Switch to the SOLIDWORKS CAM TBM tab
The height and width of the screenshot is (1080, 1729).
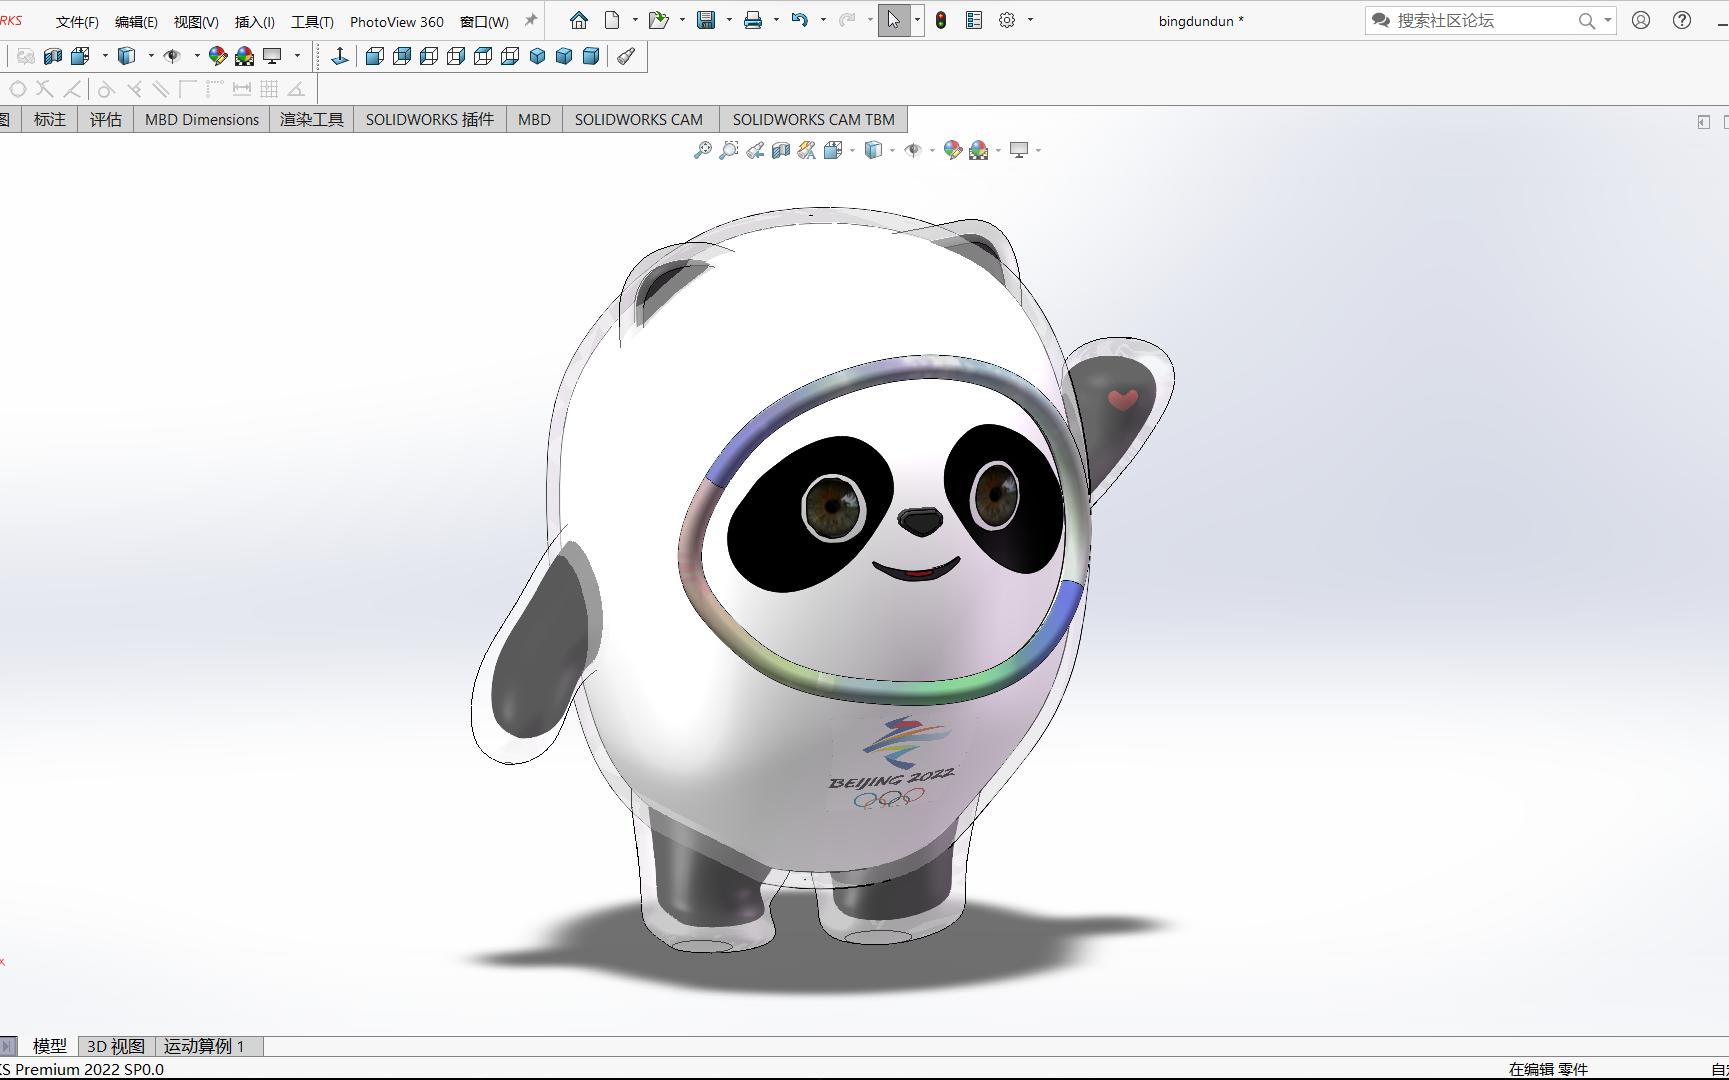(813, 119)
